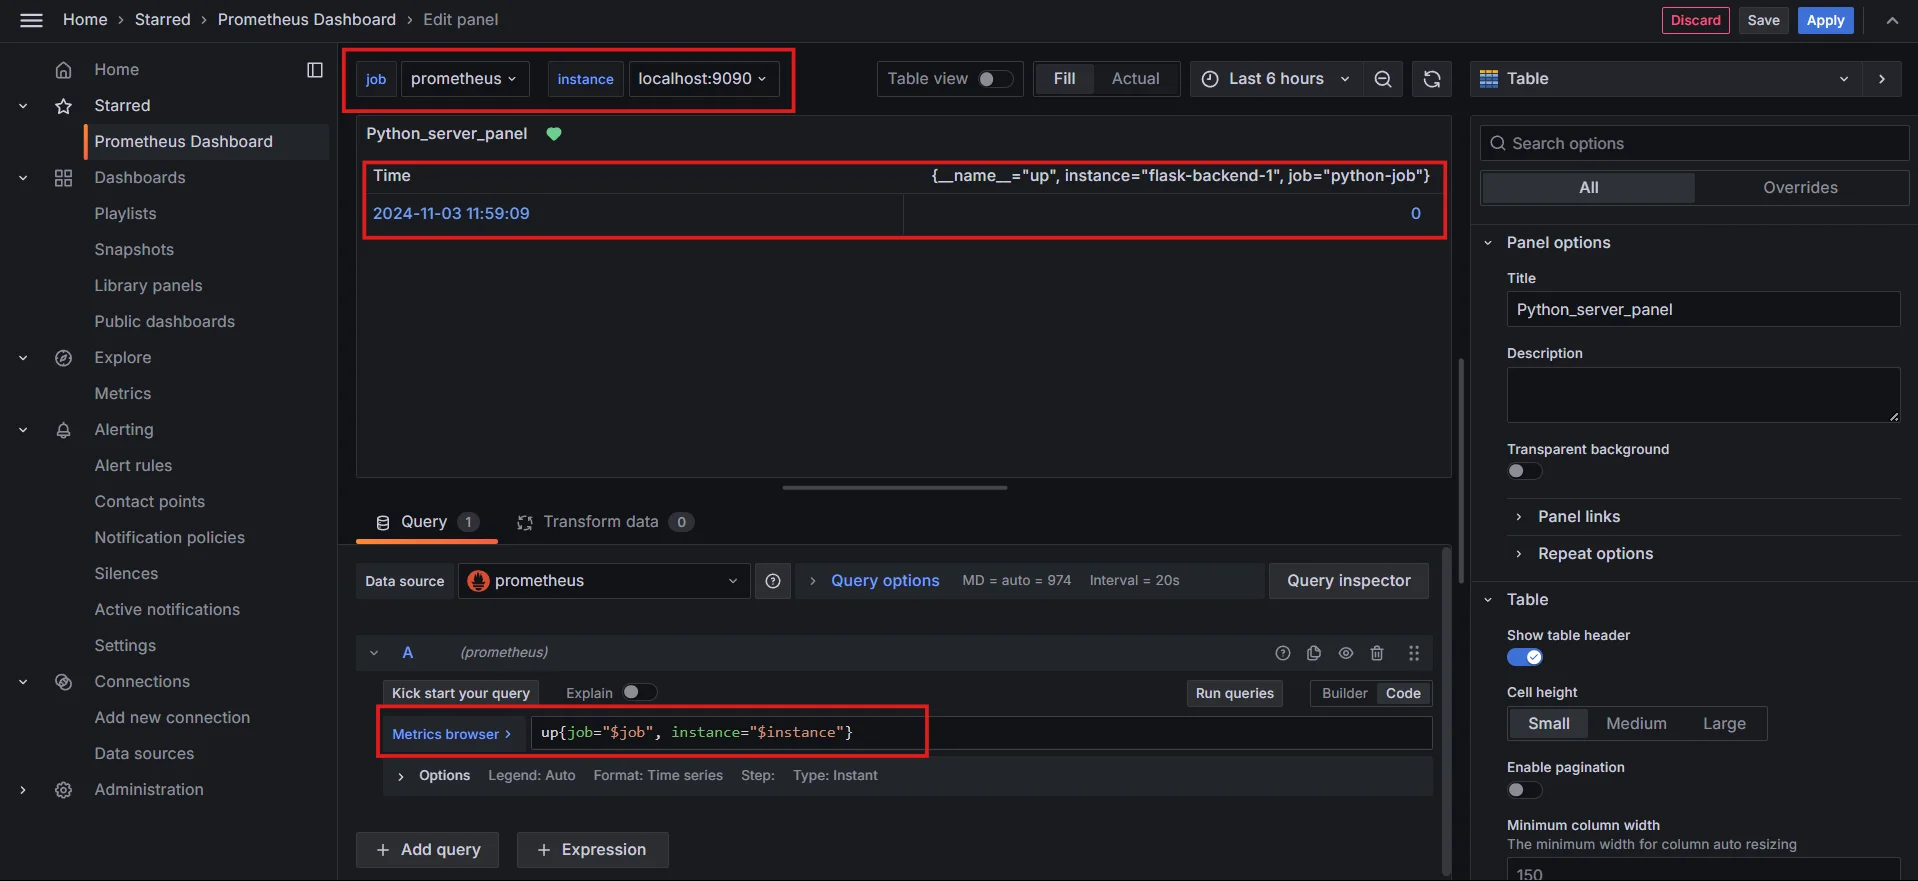Viewport: 1918px width, 881px height.
Task: Open the Table visualization picker dropdown
Action: 1666,79
